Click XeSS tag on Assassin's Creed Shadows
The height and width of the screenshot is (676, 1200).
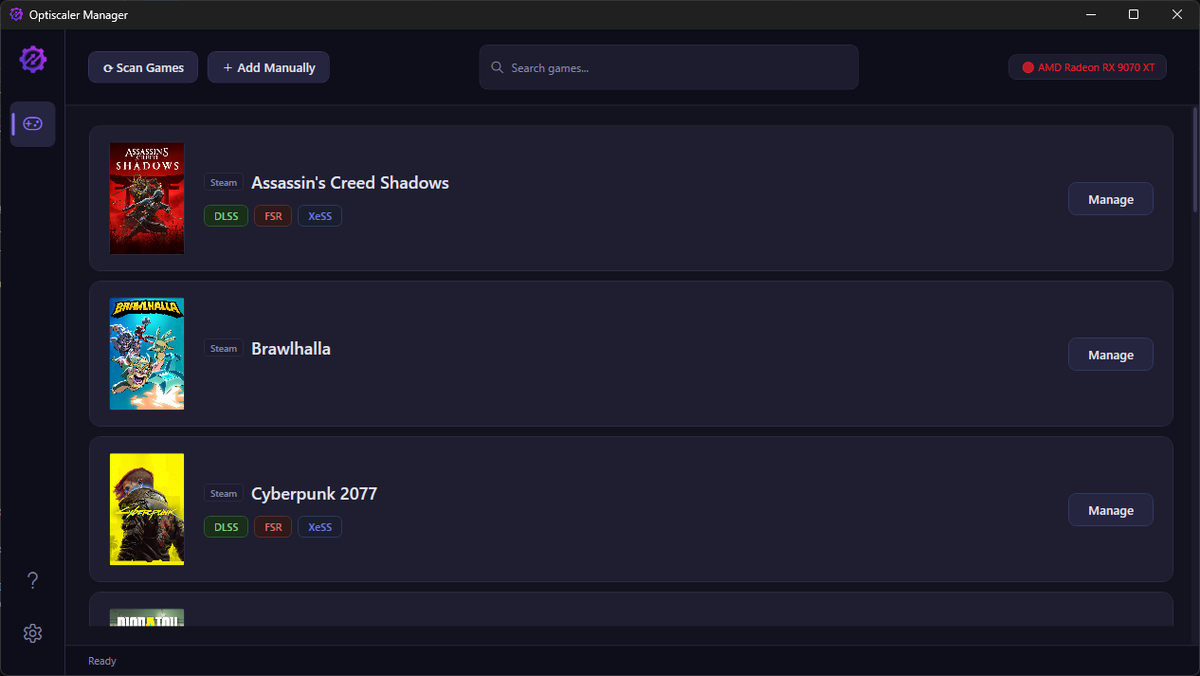tap(320, 216)
